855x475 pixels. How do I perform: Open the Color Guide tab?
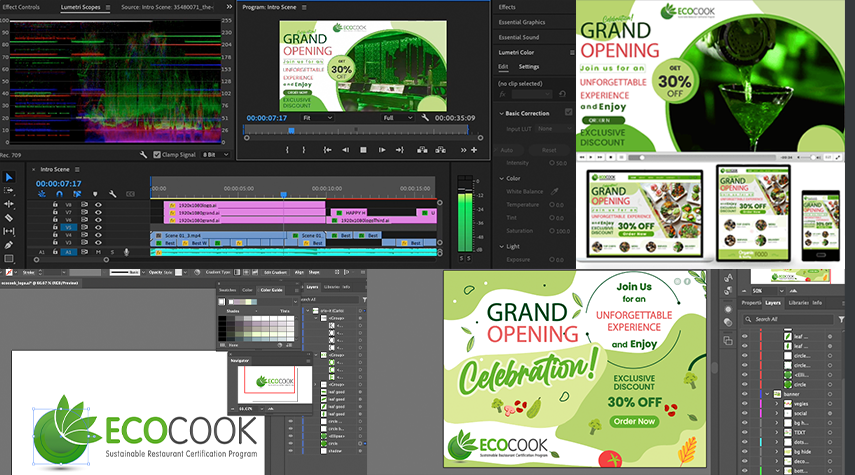[x=271, y=290]
